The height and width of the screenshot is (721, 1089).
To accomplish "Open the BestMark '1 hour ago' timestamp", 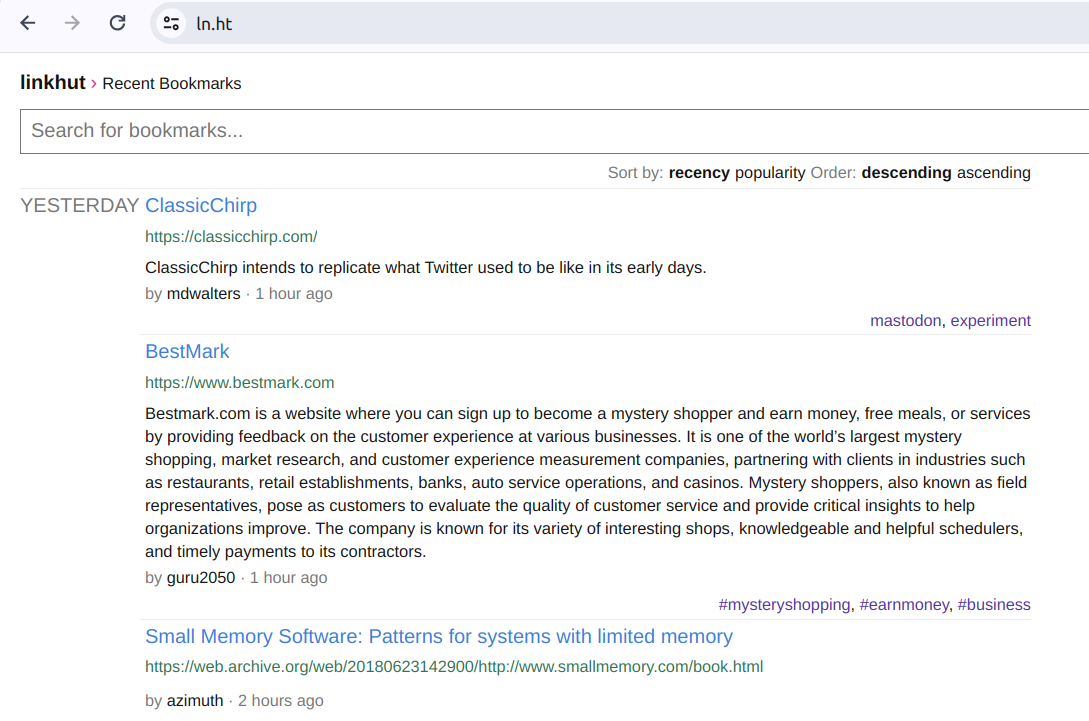I will [288, 578].
